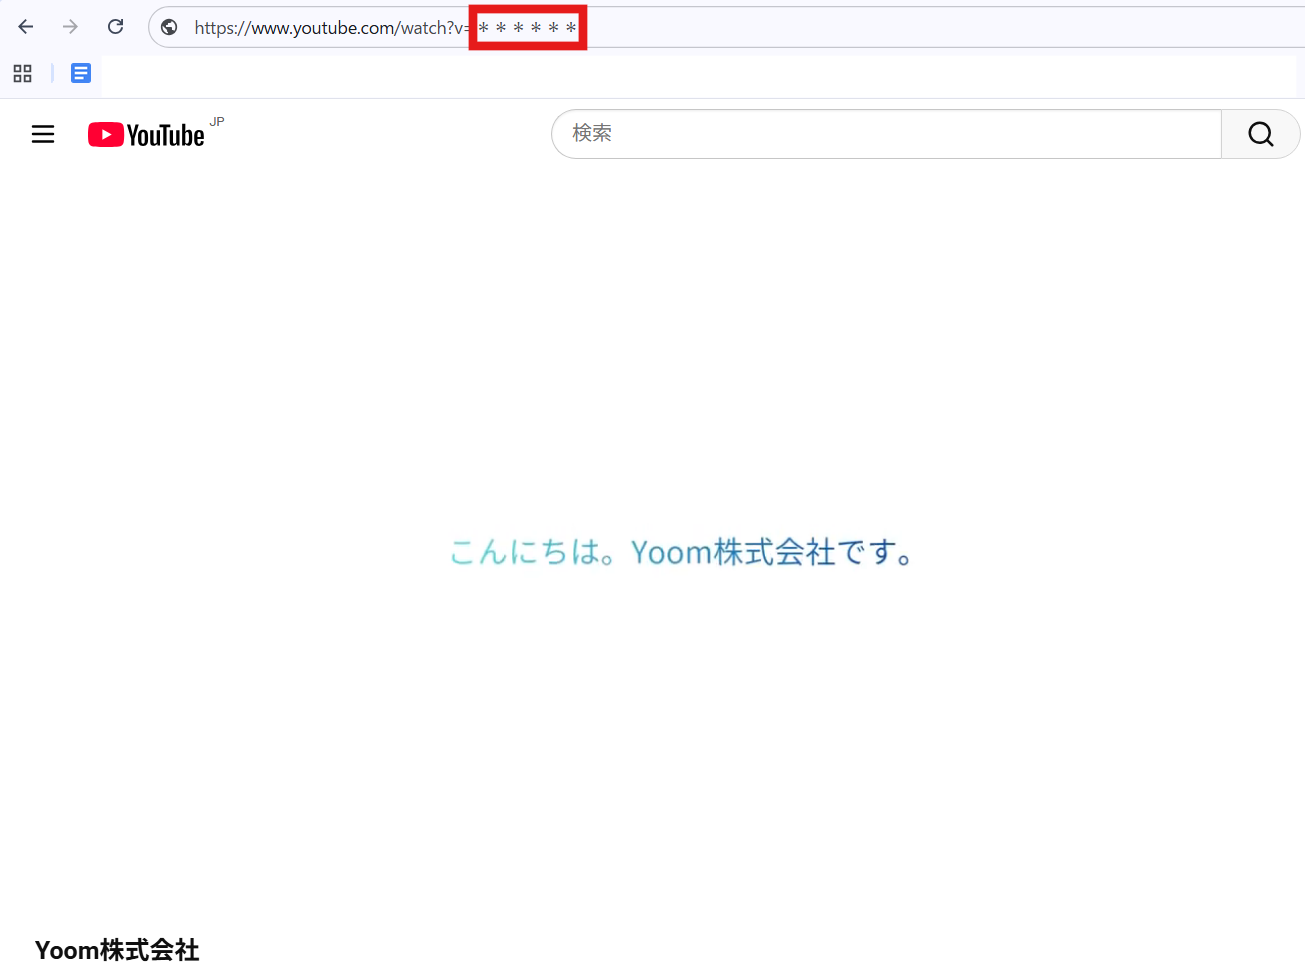Viewport: 1305px width, 966px height.
Task: Click the magnifier search button
Action: click(1260, 134)
